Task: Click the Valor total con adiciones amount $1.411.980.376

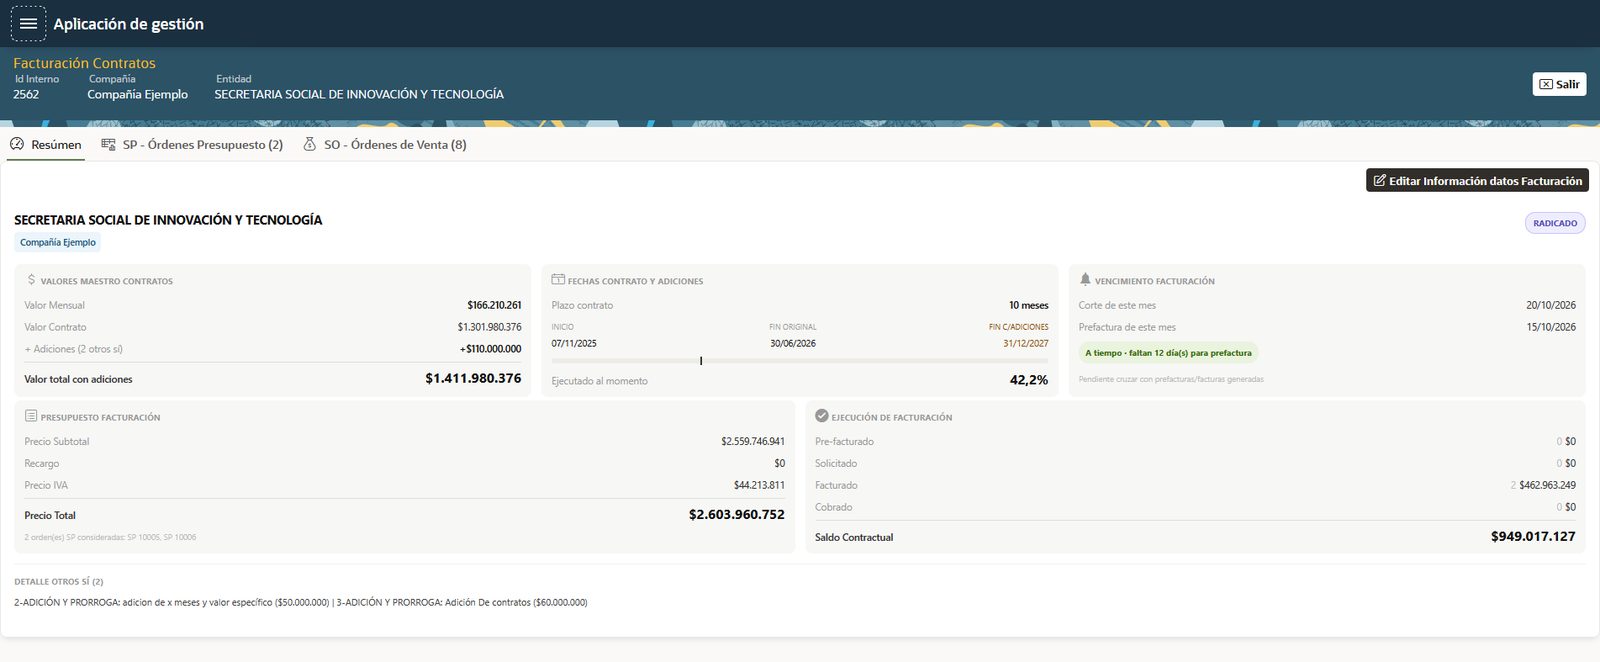Action: click(473, 379)
